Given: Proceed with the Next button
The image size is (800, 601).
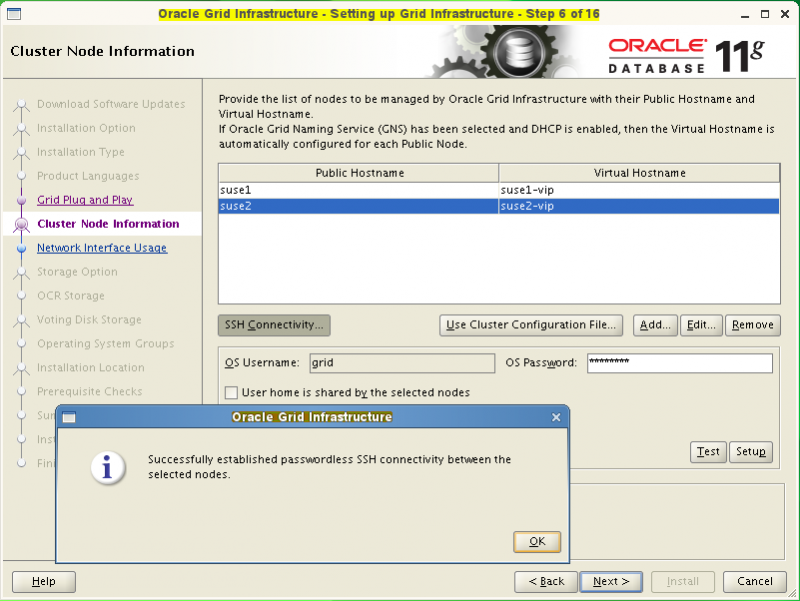Looking at the screenshot, I should pyautogui.click(x=611, y=581).
